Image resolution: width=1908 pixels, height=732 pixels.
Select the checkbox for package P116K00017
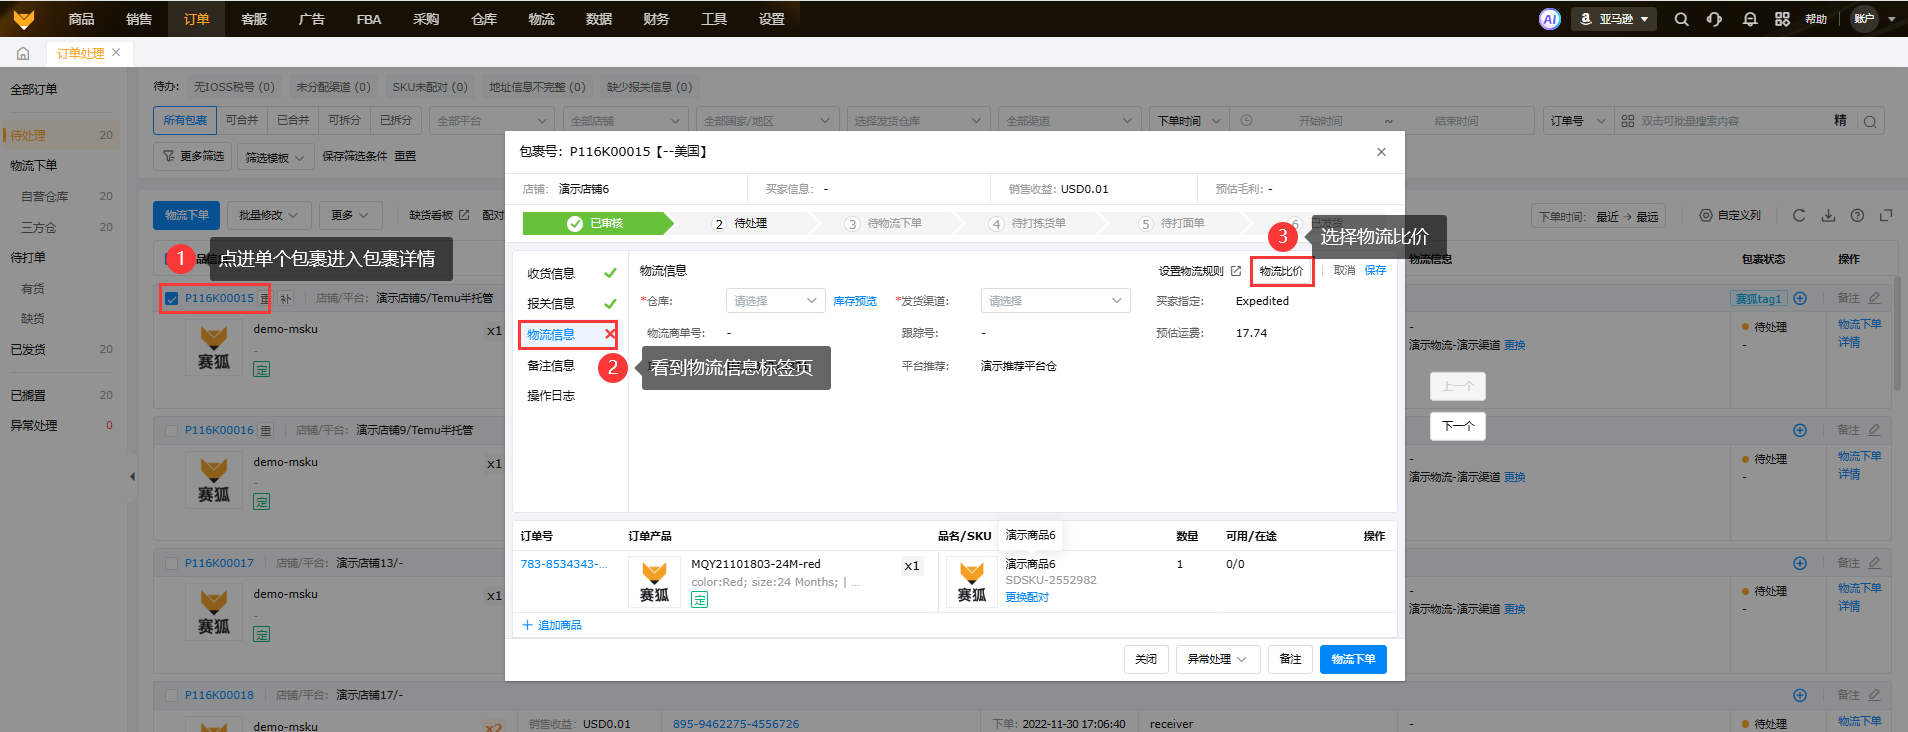point(172,563)
